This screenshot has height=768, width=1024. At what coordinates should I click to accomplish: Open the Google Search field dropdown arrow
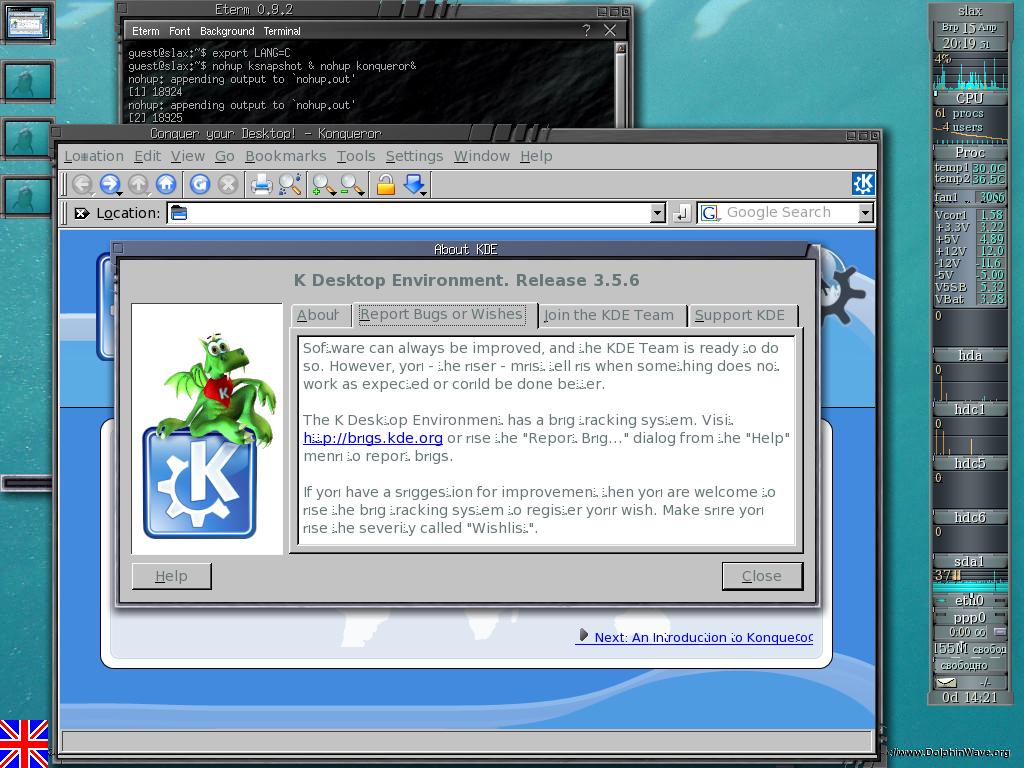865,213
